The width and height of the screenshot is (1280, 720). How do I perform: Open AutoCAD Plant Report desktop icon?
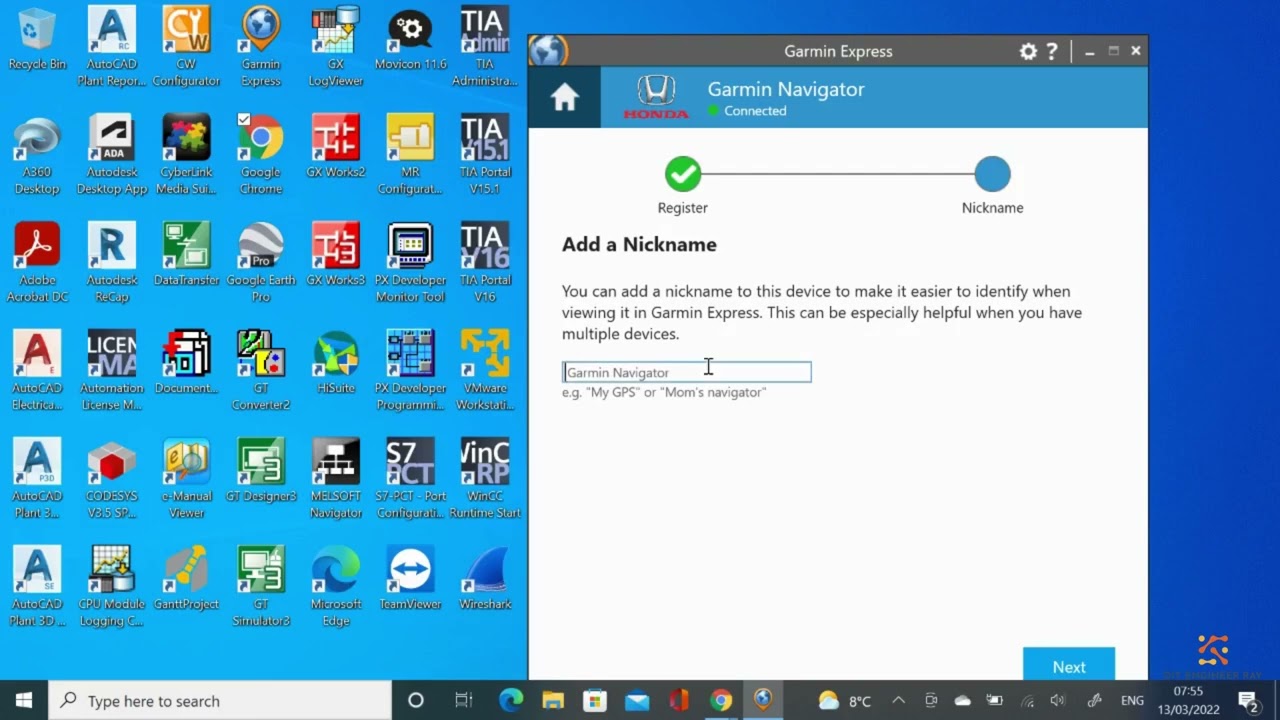pos(112,47)
